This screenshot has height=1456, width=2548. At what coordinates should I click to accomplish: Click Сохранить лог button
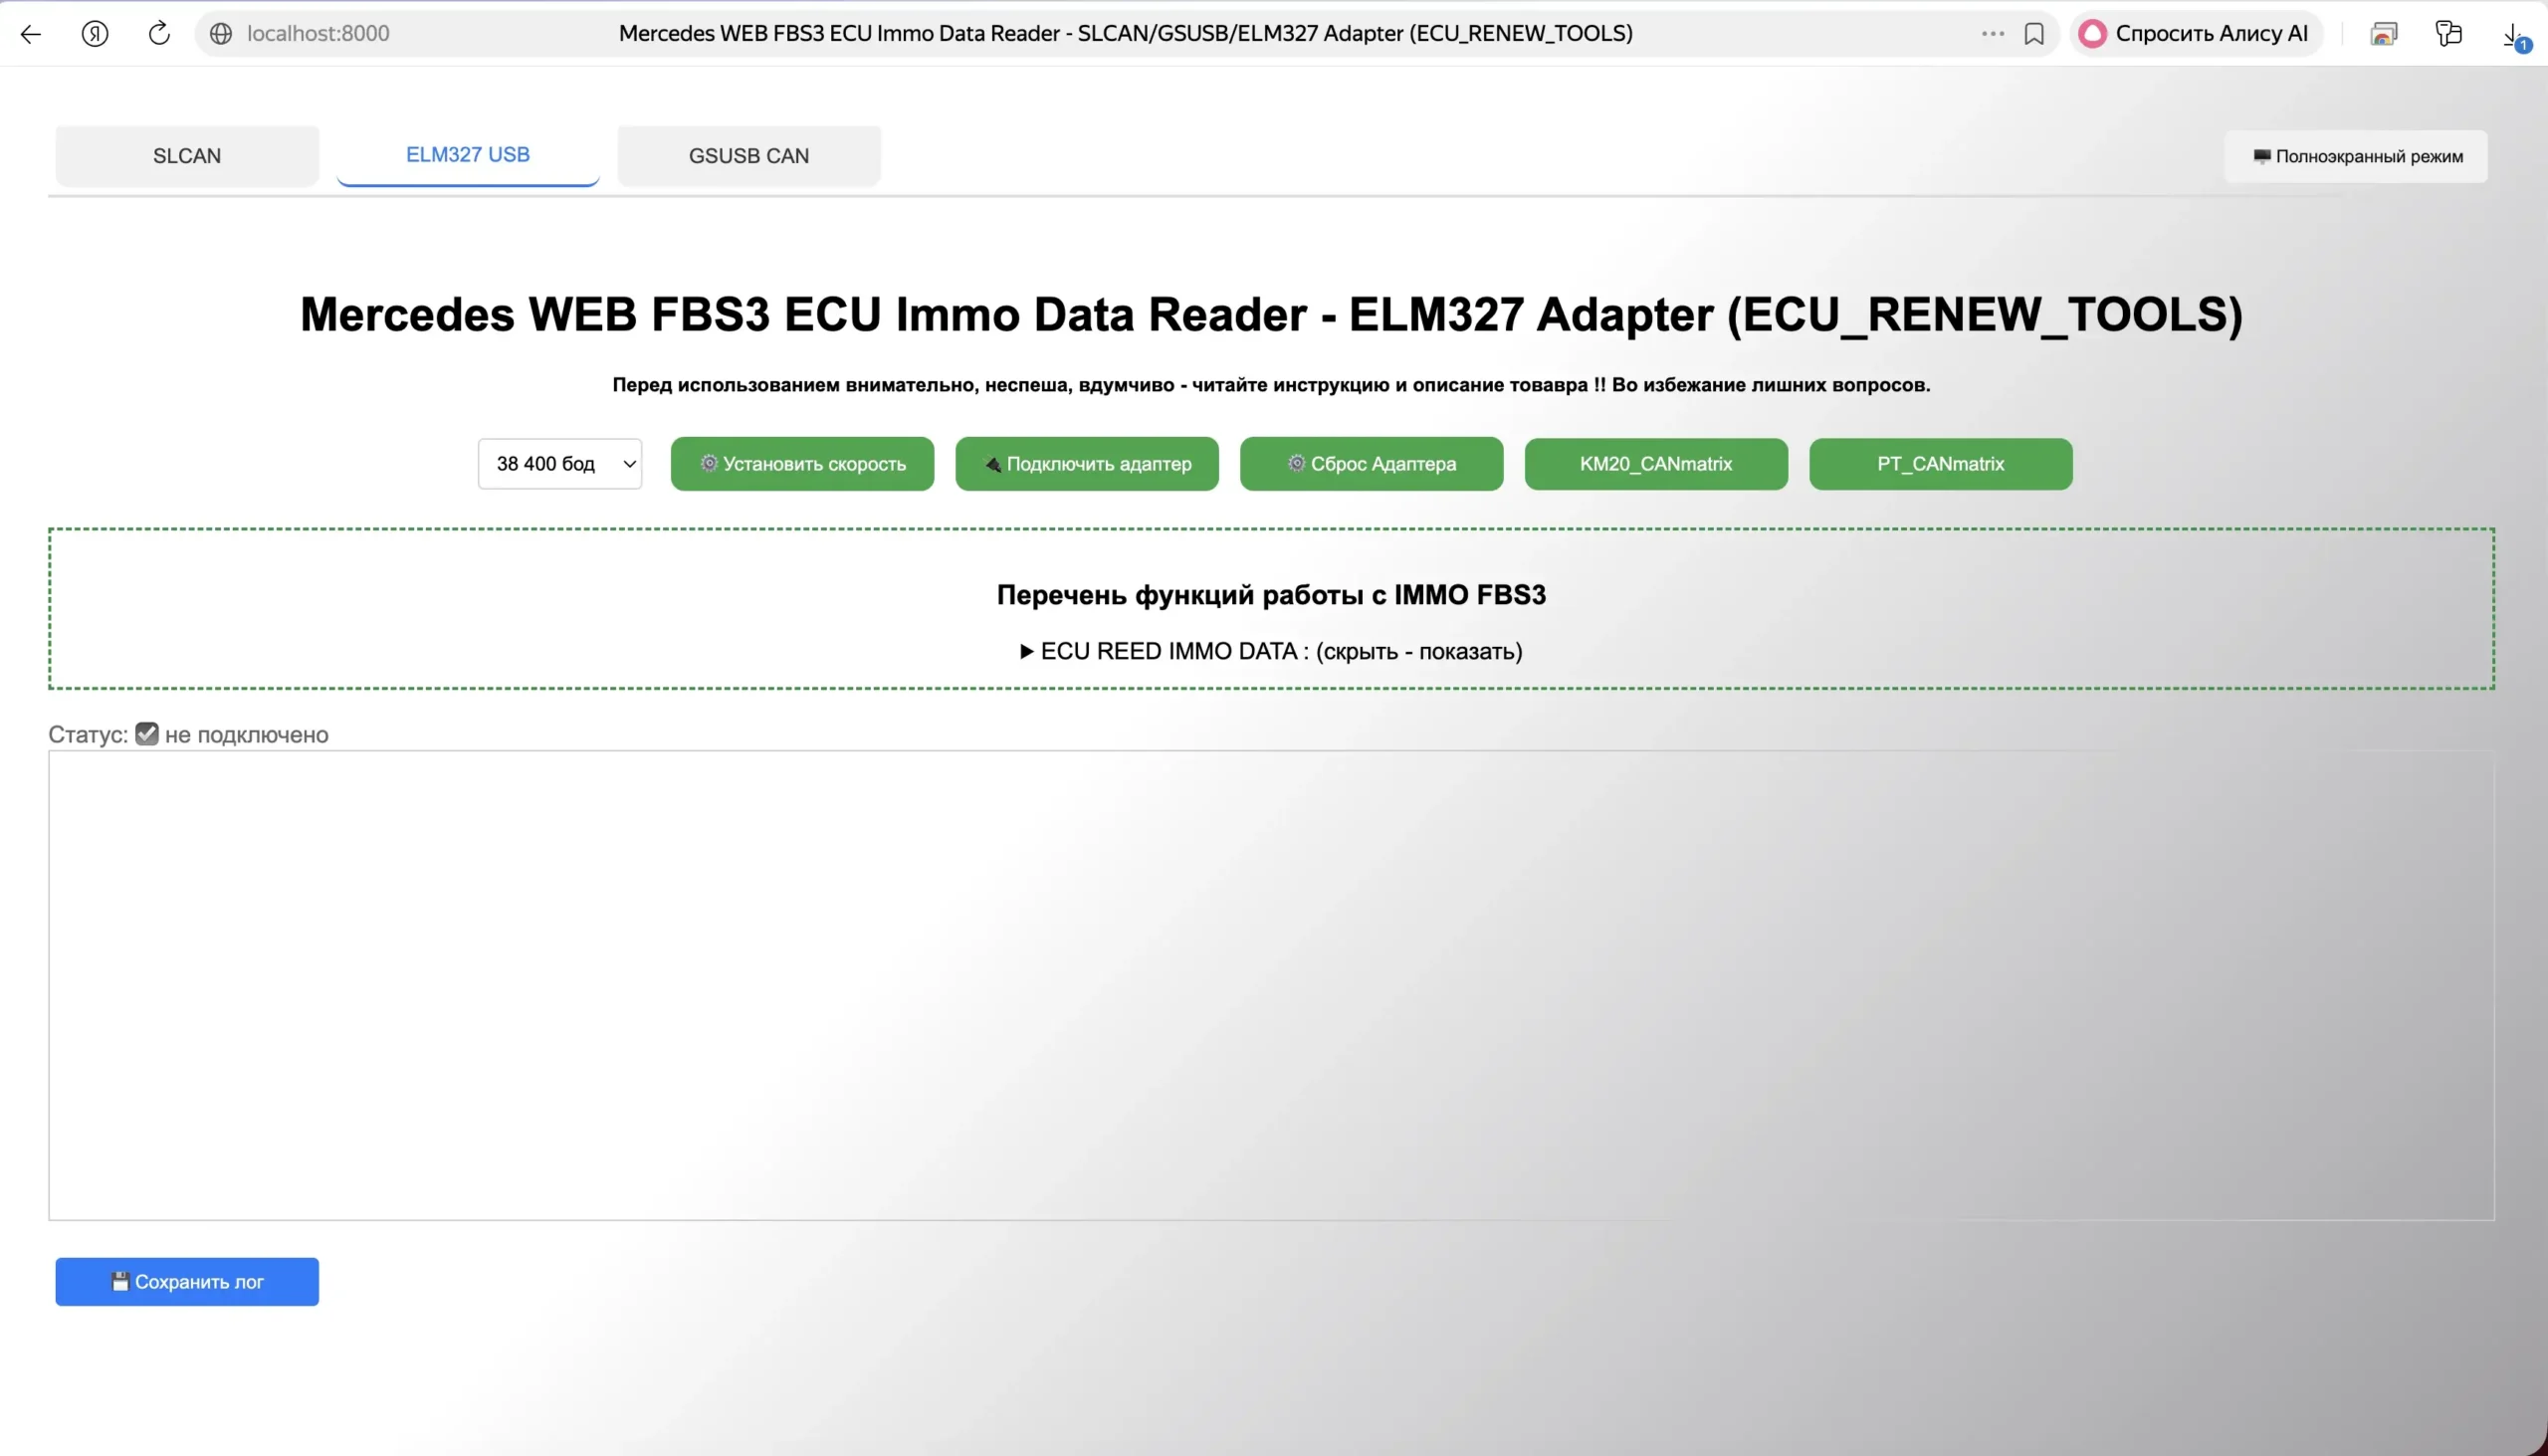click(x=187, y=1281)
